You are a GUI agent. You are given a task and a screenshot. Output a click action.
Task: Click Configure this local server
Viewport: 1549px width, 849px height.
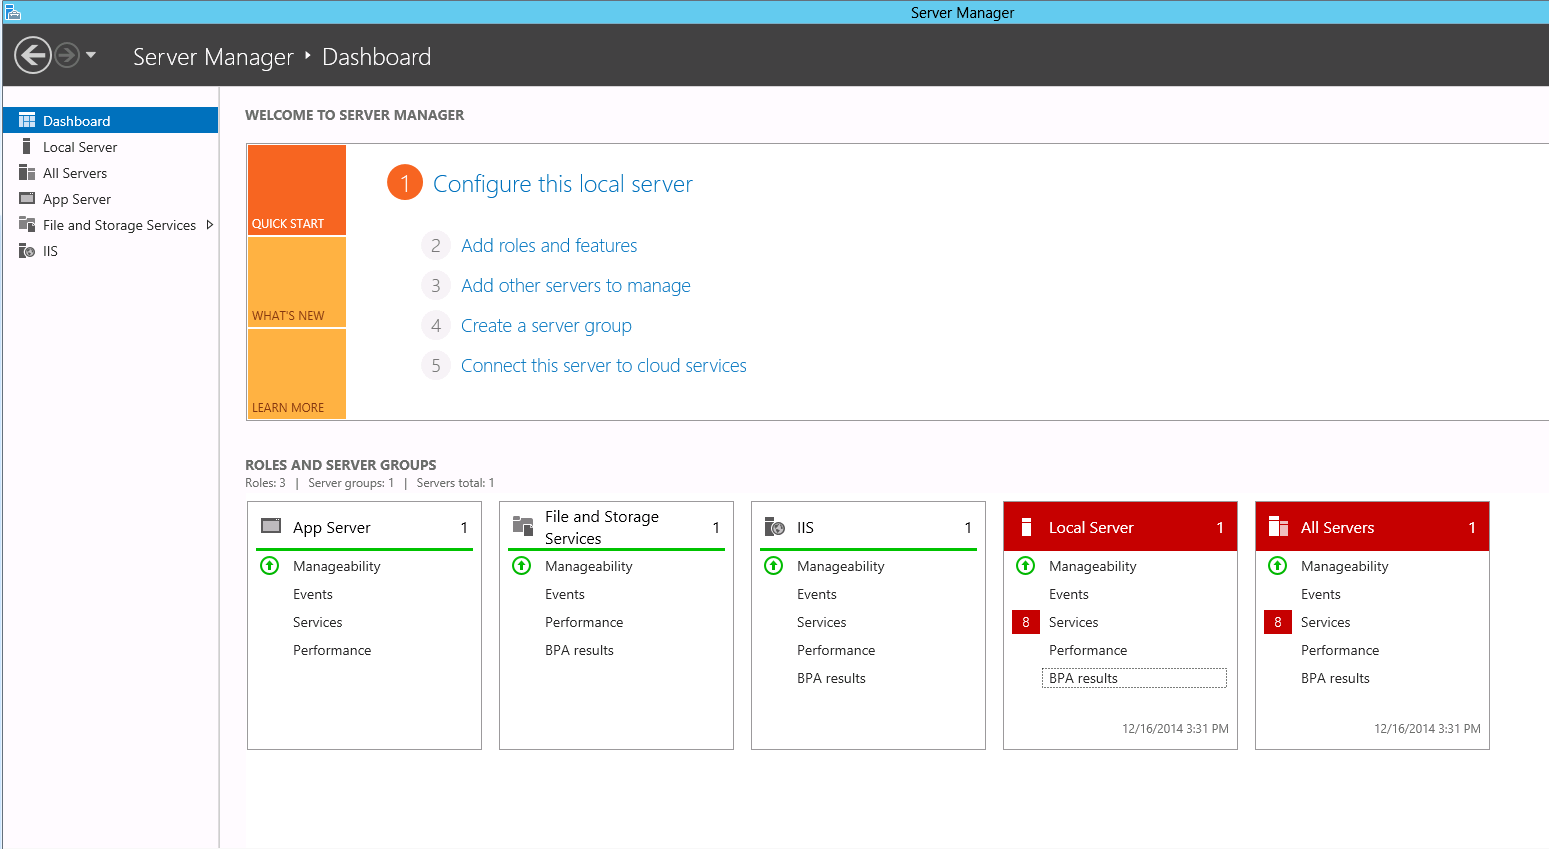click(562, 183)
